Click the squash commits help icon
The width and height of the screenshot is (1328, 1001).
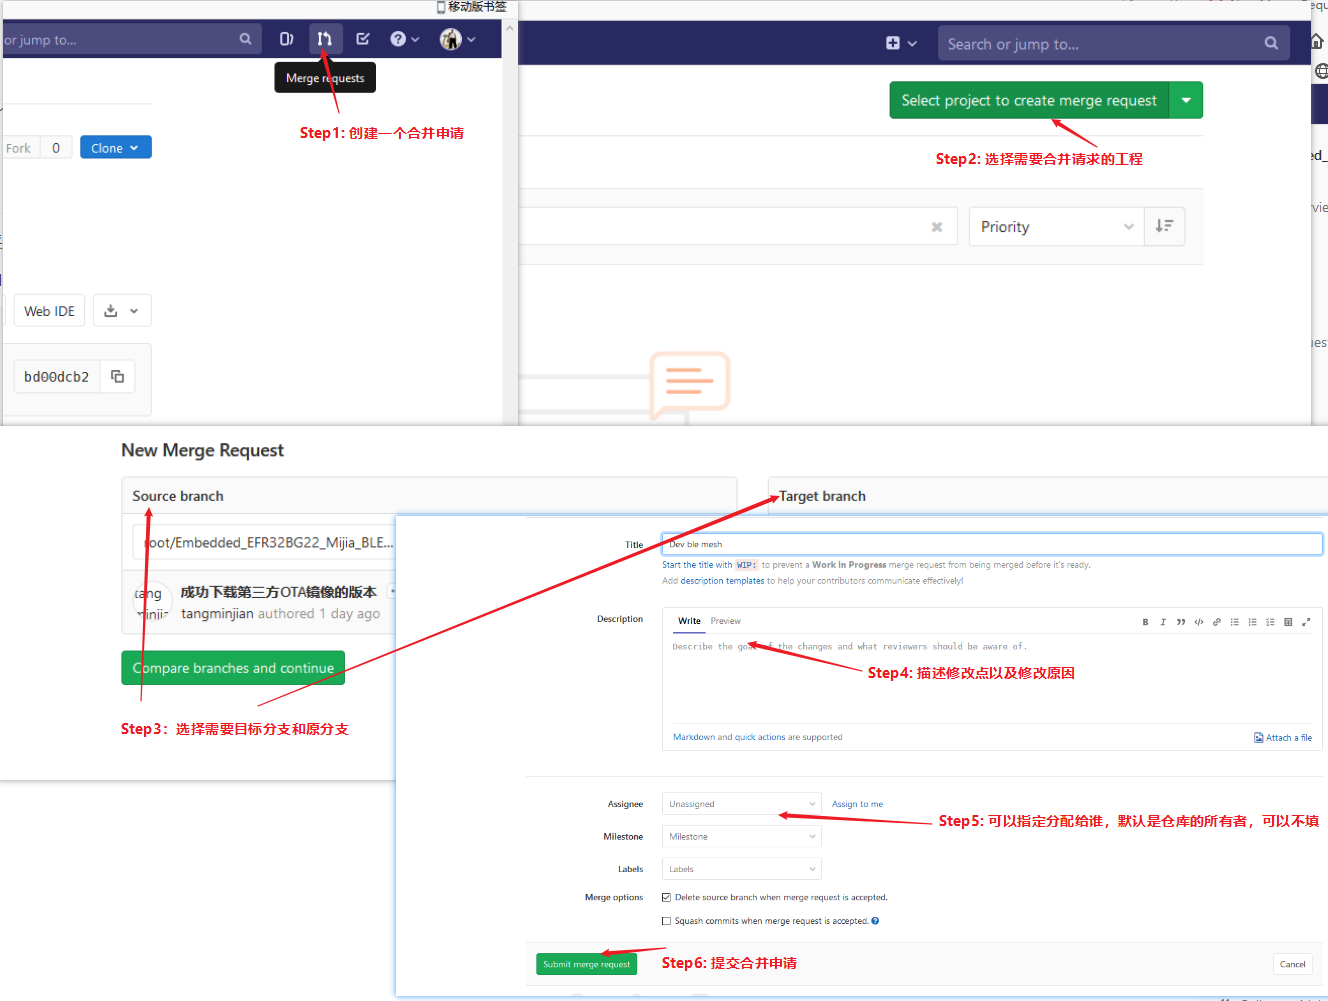[875, 921]
